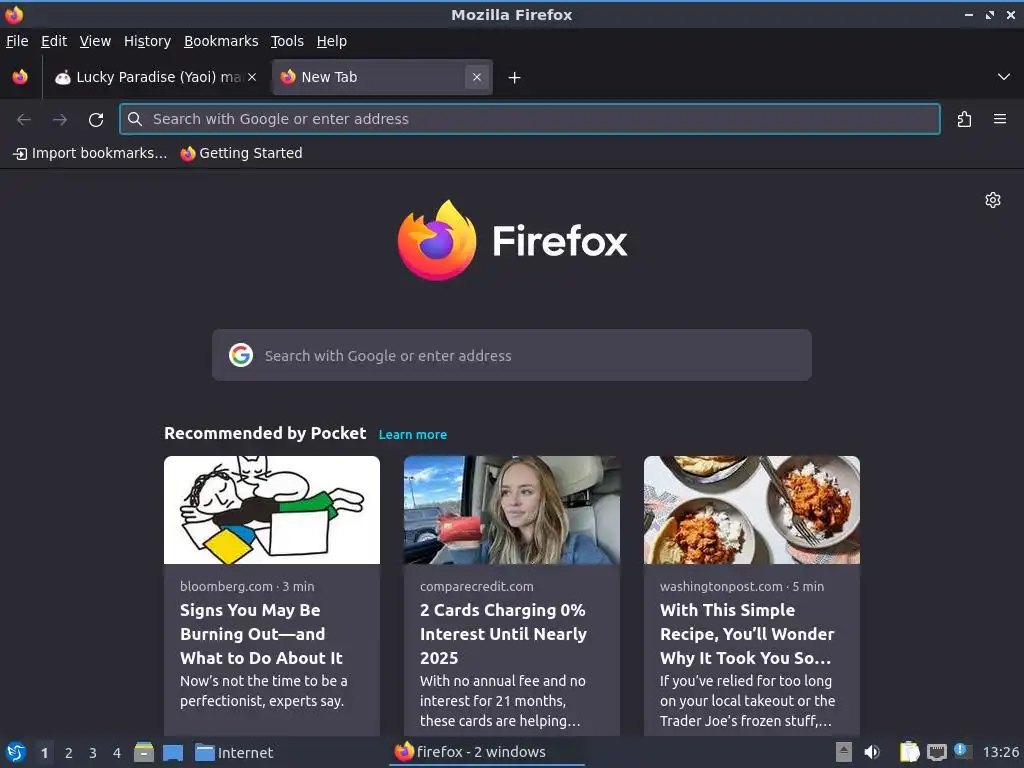Image resolution: width=1024 pixels, height=768 pixels.
Task: Open the notification alert tray icon
Action: pyautogui.click(x=962, y=751)
